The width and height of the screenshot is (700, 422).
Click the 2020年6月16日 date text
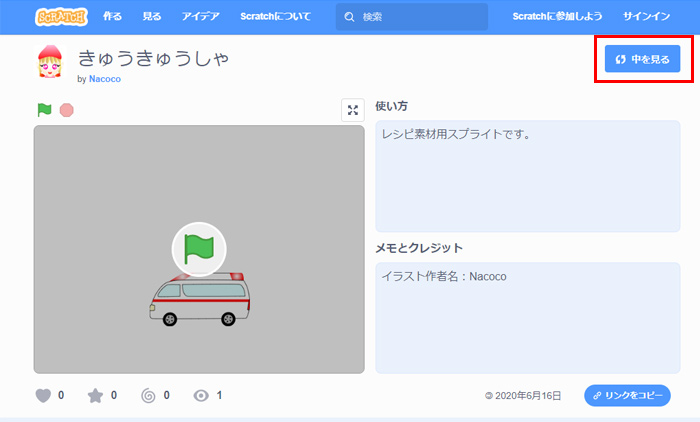tap(528, 396)
